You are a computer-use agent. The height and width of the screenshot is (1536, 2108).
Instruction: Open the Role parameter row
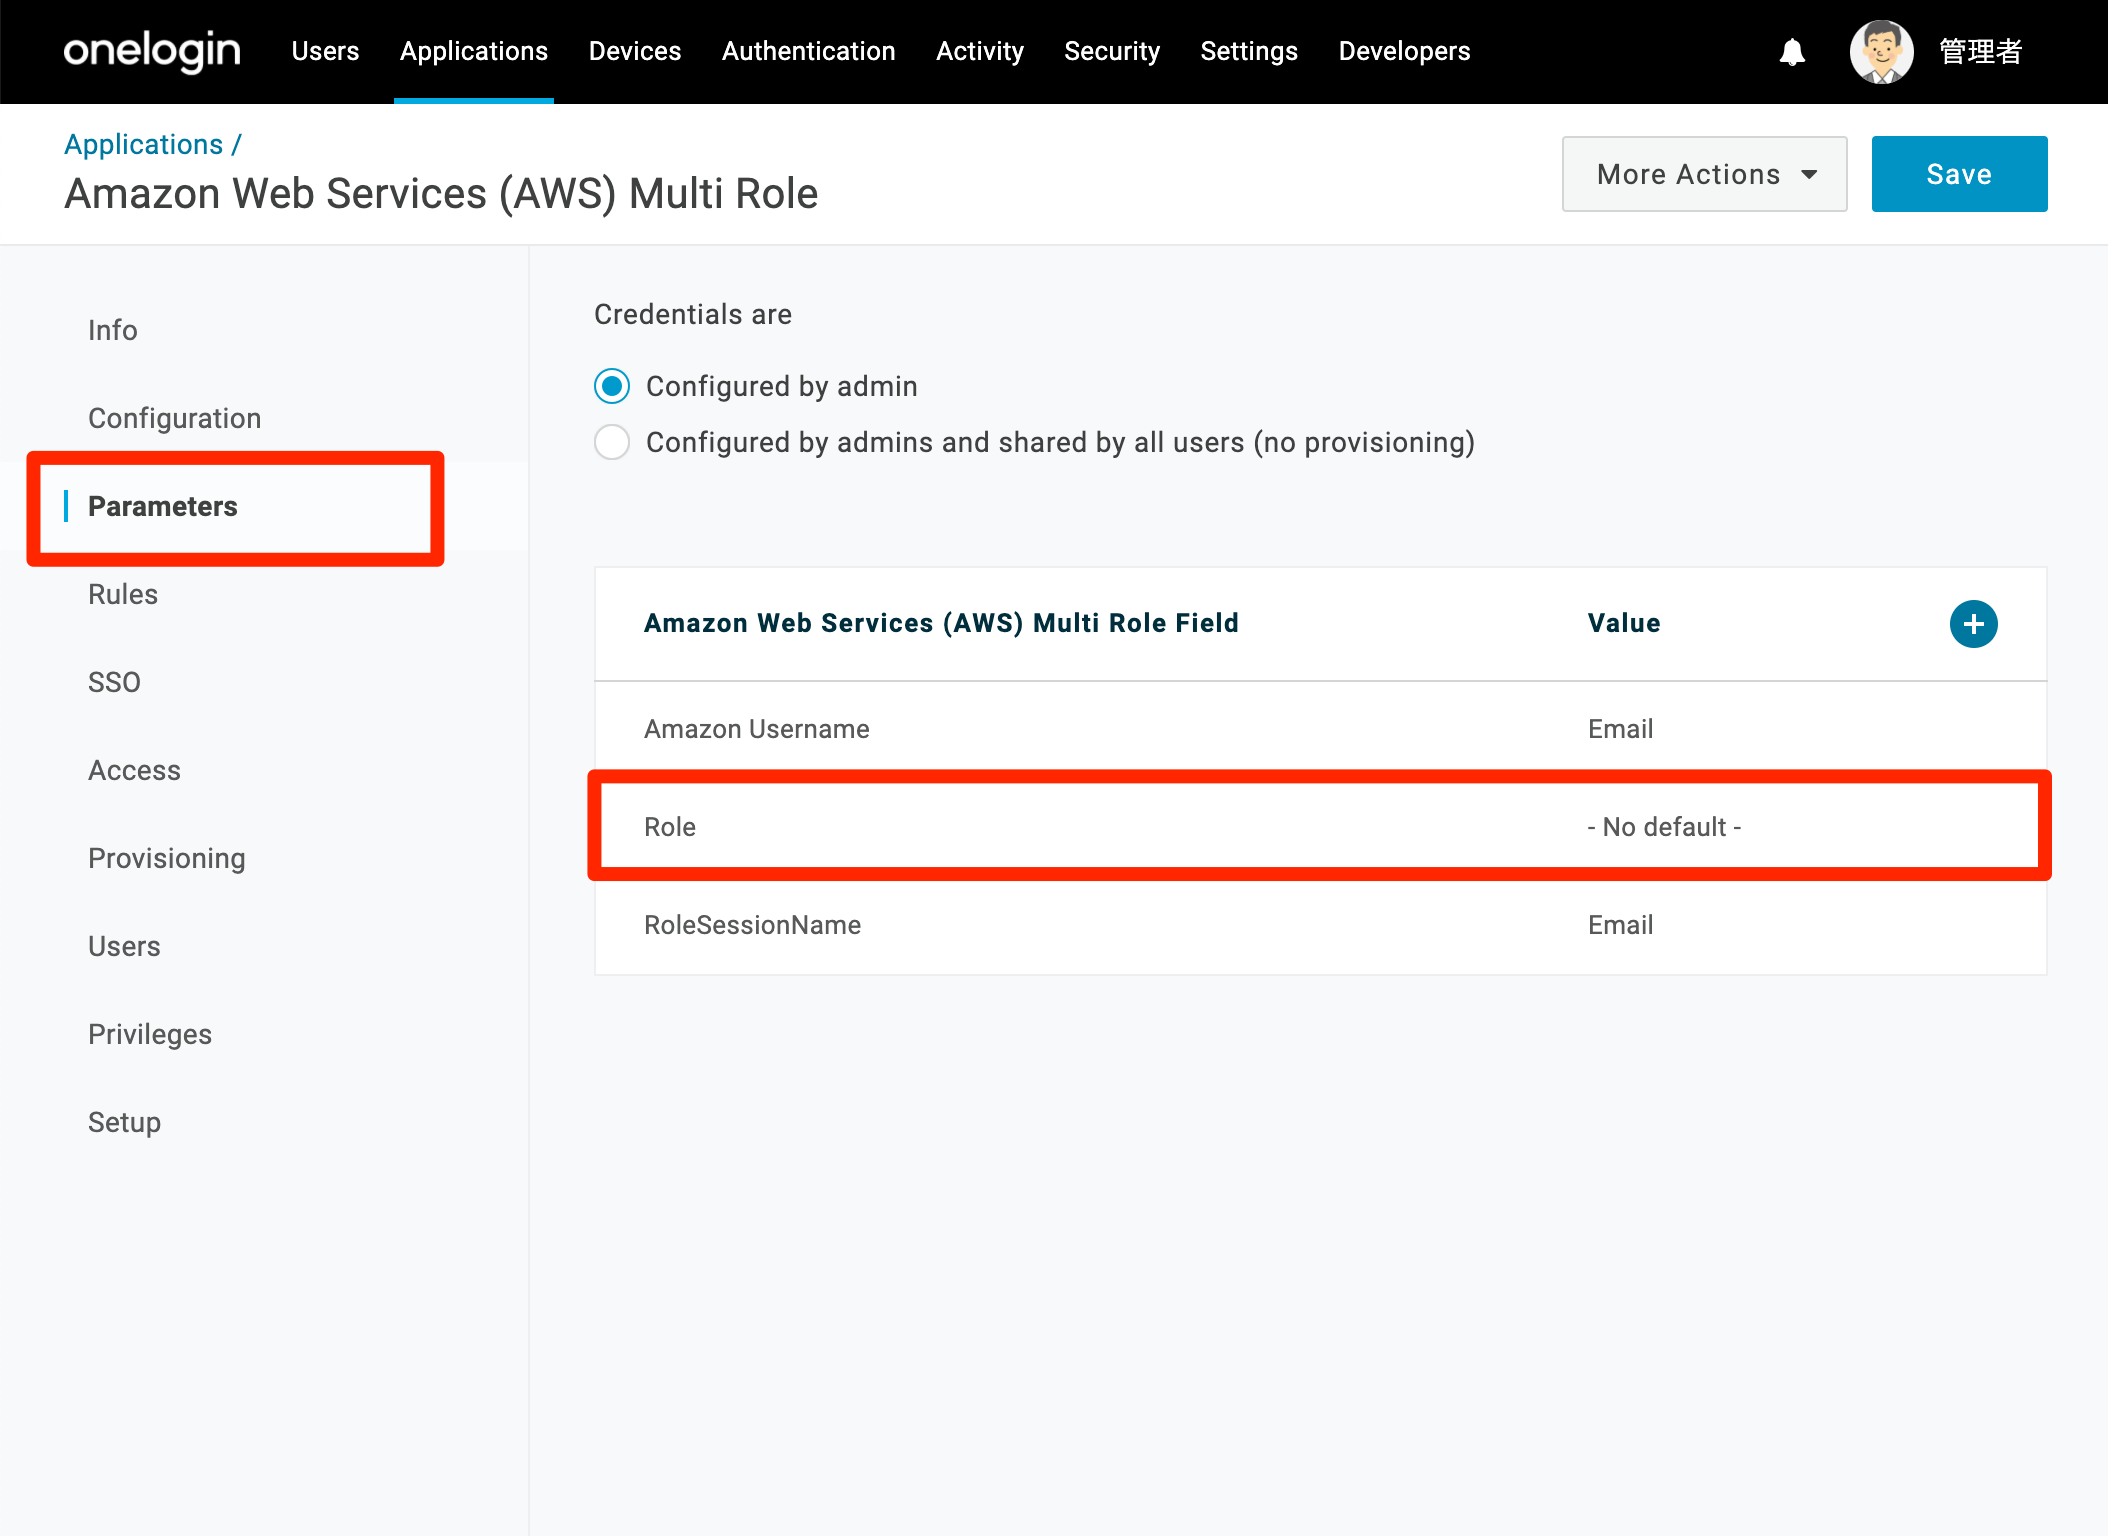click(x=1320, y=827)
